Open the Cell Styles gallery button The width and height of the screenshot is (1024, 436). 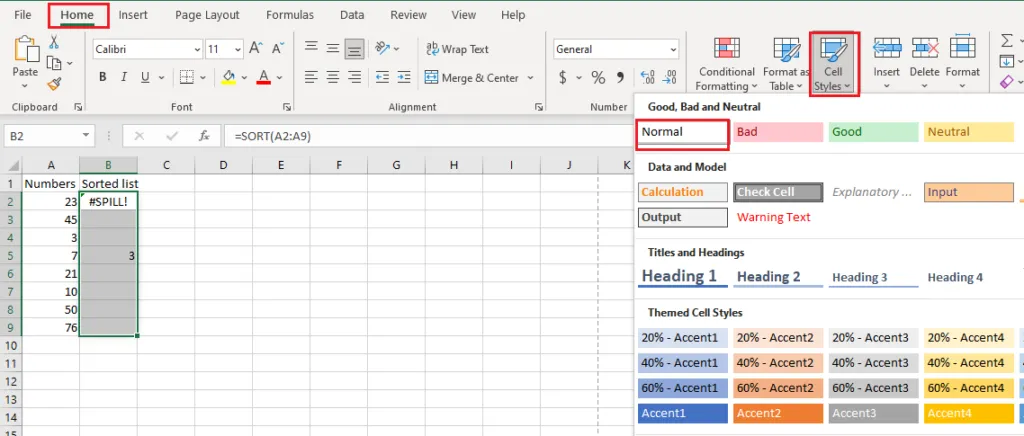click(x=834, y=63)
